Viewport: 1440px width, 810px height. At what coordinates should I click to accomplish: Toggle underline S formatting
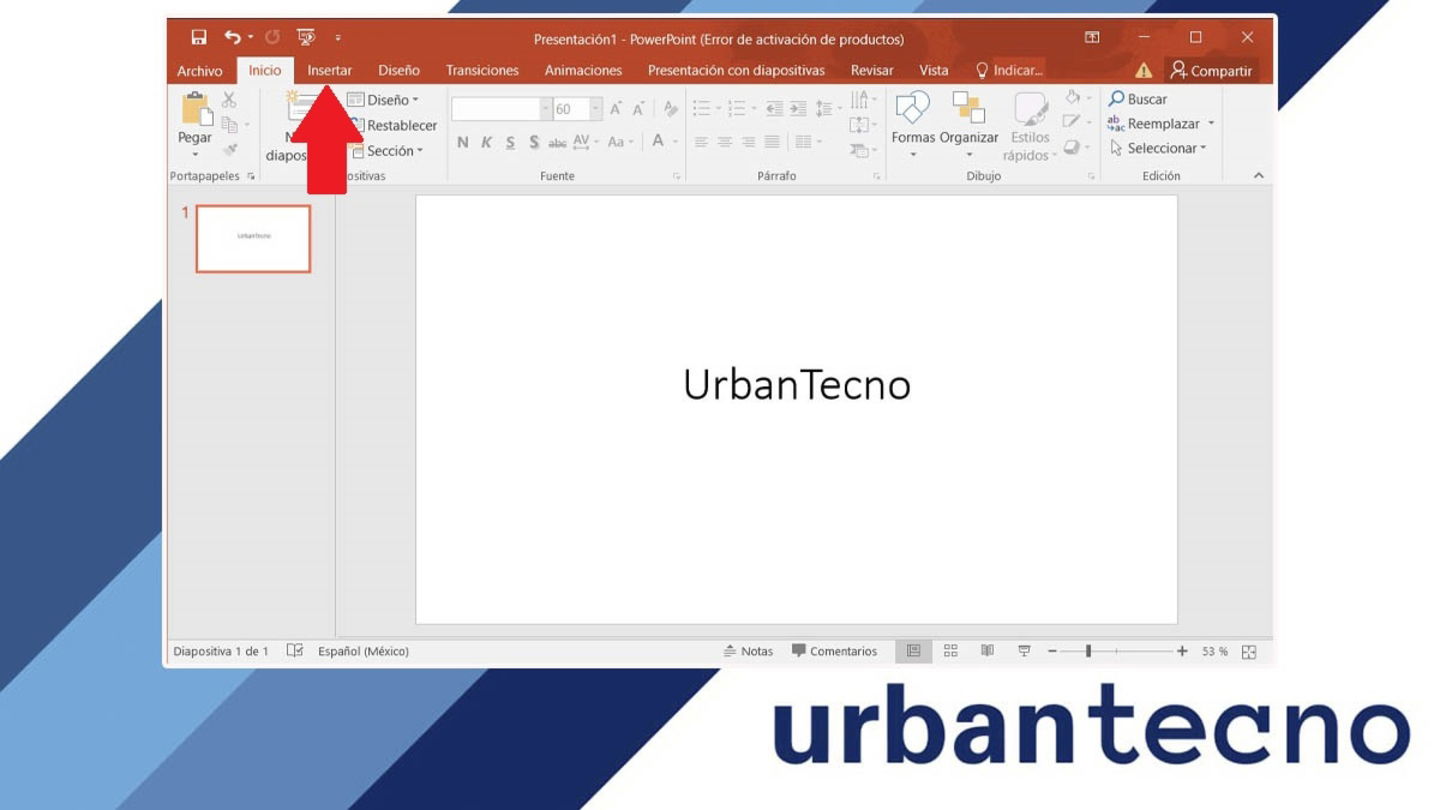pos(510,142)
